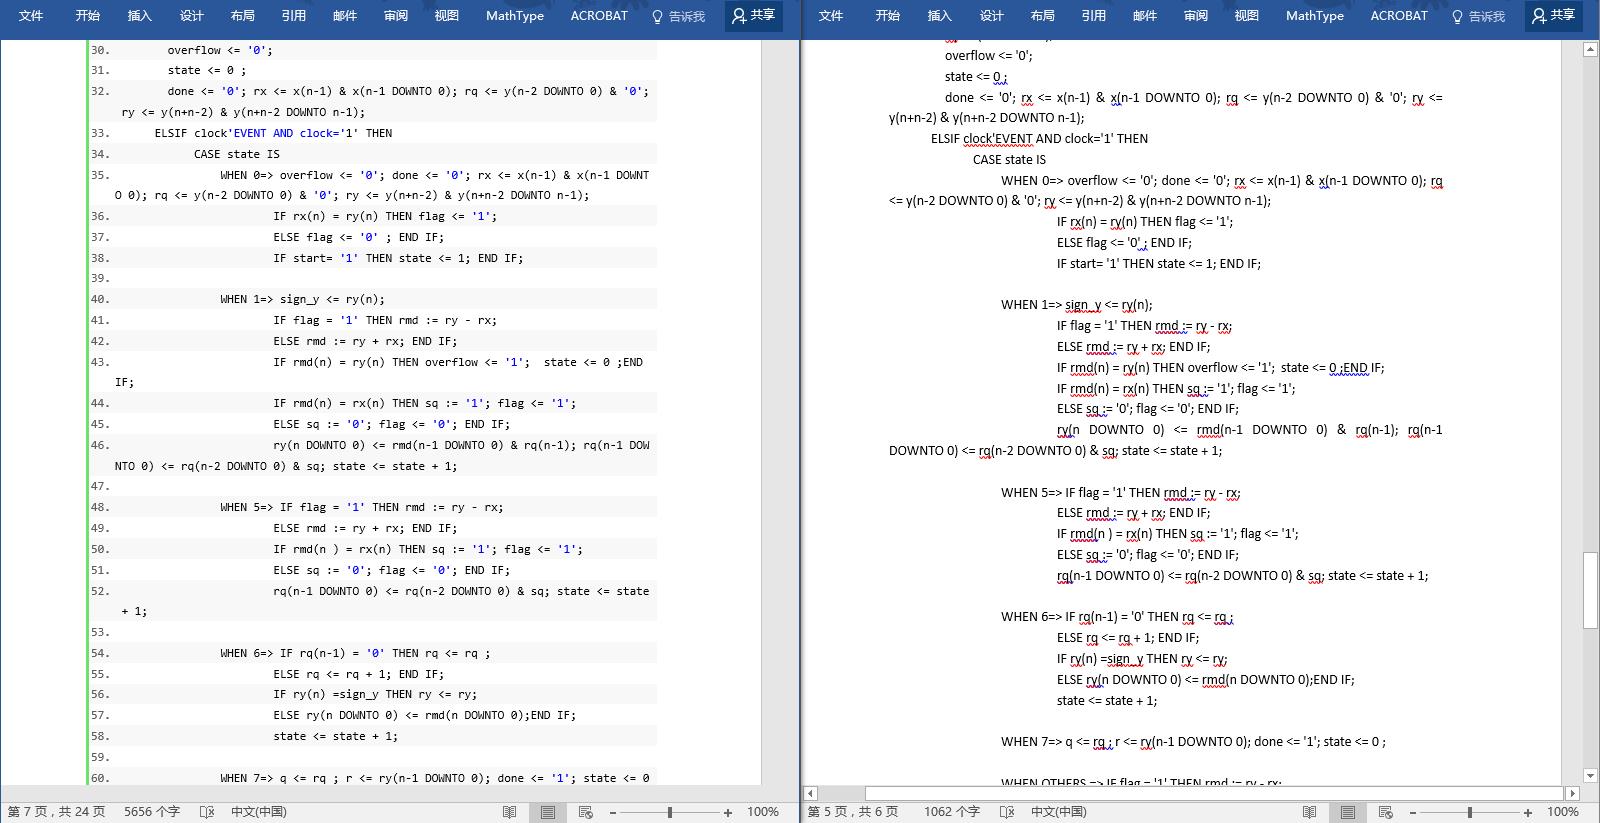Click 'state <= state + 1;' line 58 left document
The width and height of the screenshot is (1600, 823).
pyautogui.click(x=335, y=736)
